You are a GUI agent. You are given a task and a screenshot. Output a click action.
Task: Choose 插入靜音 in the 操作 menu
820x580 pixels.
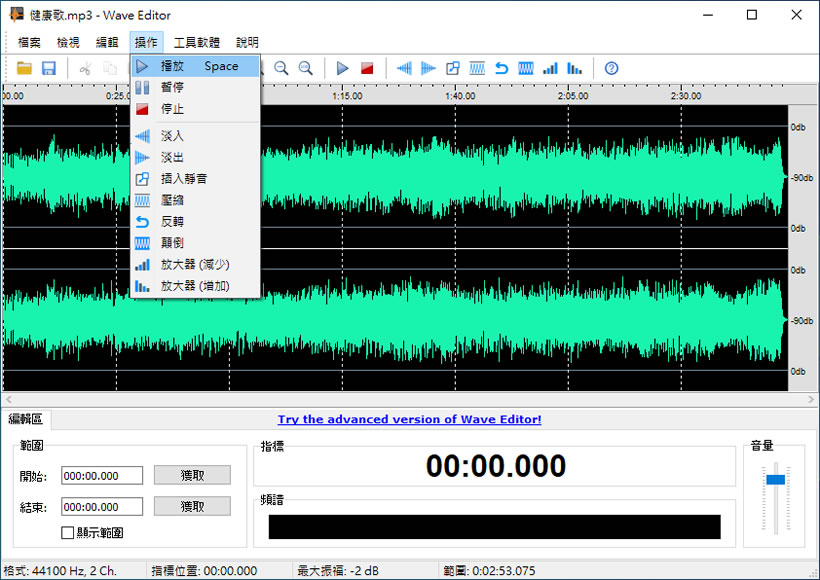[x=183, y=178]
